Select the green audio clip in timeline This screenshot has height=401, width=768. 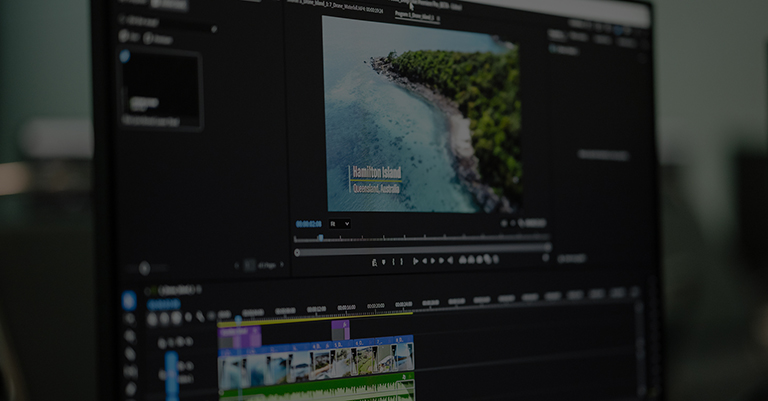click(x=316, y=387)
